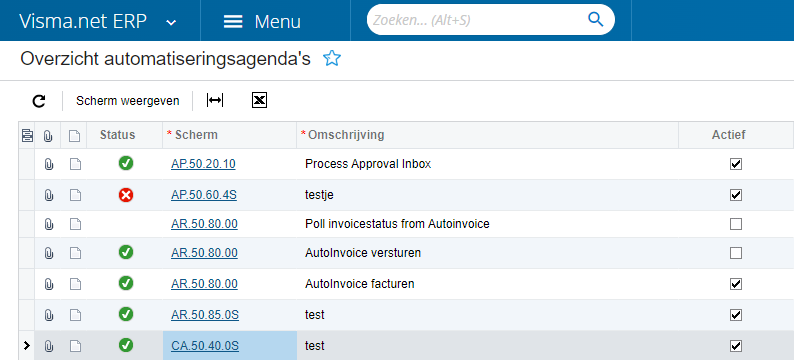Screen dimensions: 794x360
Task: Uncheck Actief for Process Approval Inbox
Action: (x=736, y=164)
